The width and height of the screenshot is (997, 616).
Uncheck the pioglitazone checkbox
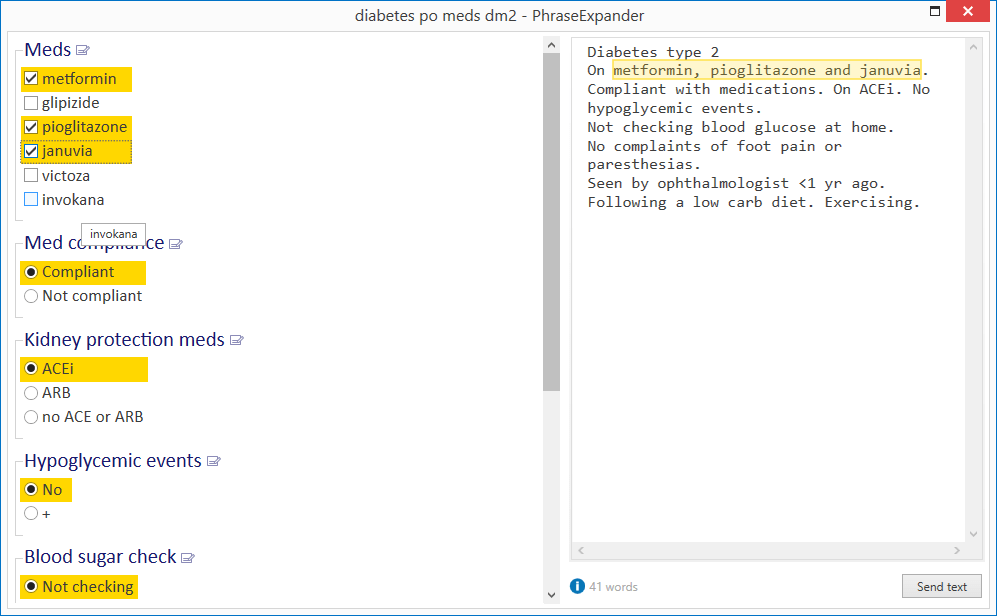coord(31,127)
